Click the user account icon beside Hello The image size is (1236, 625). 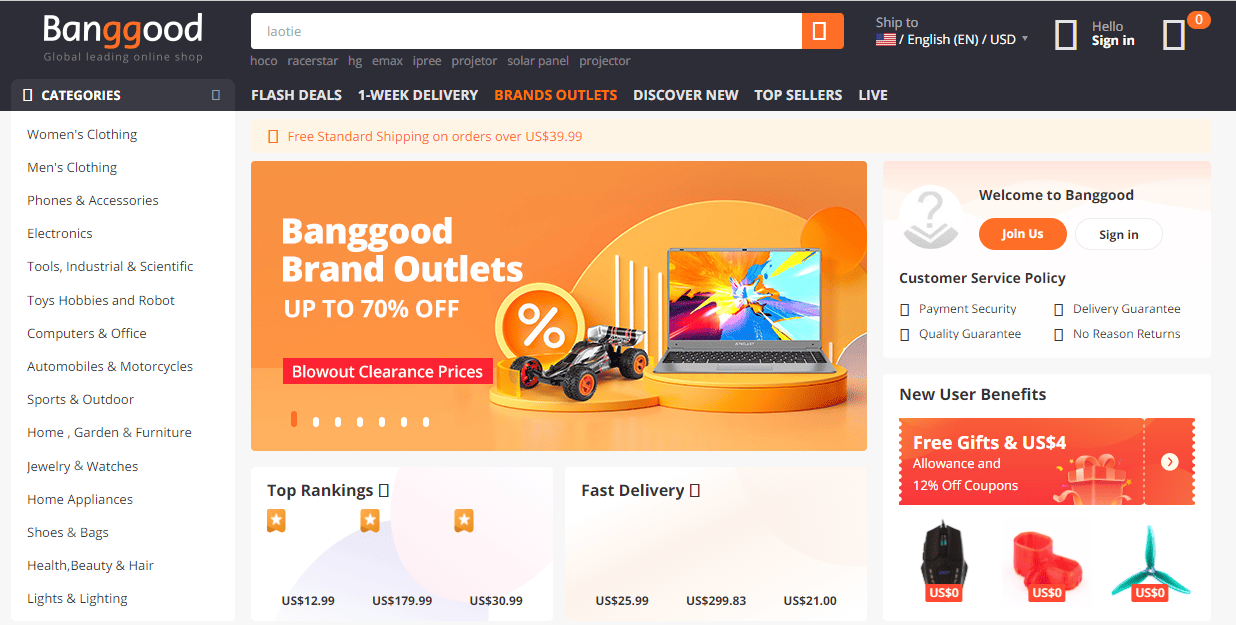(1066, 35)
